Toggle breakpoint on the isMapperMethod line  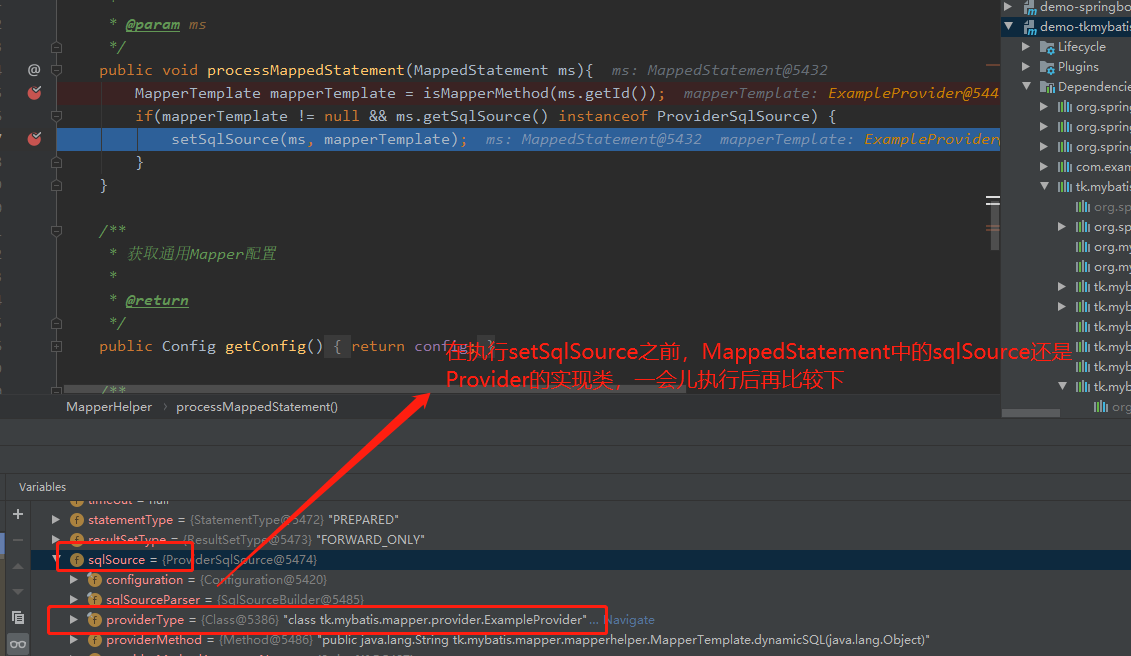click(x=34, y=92)
